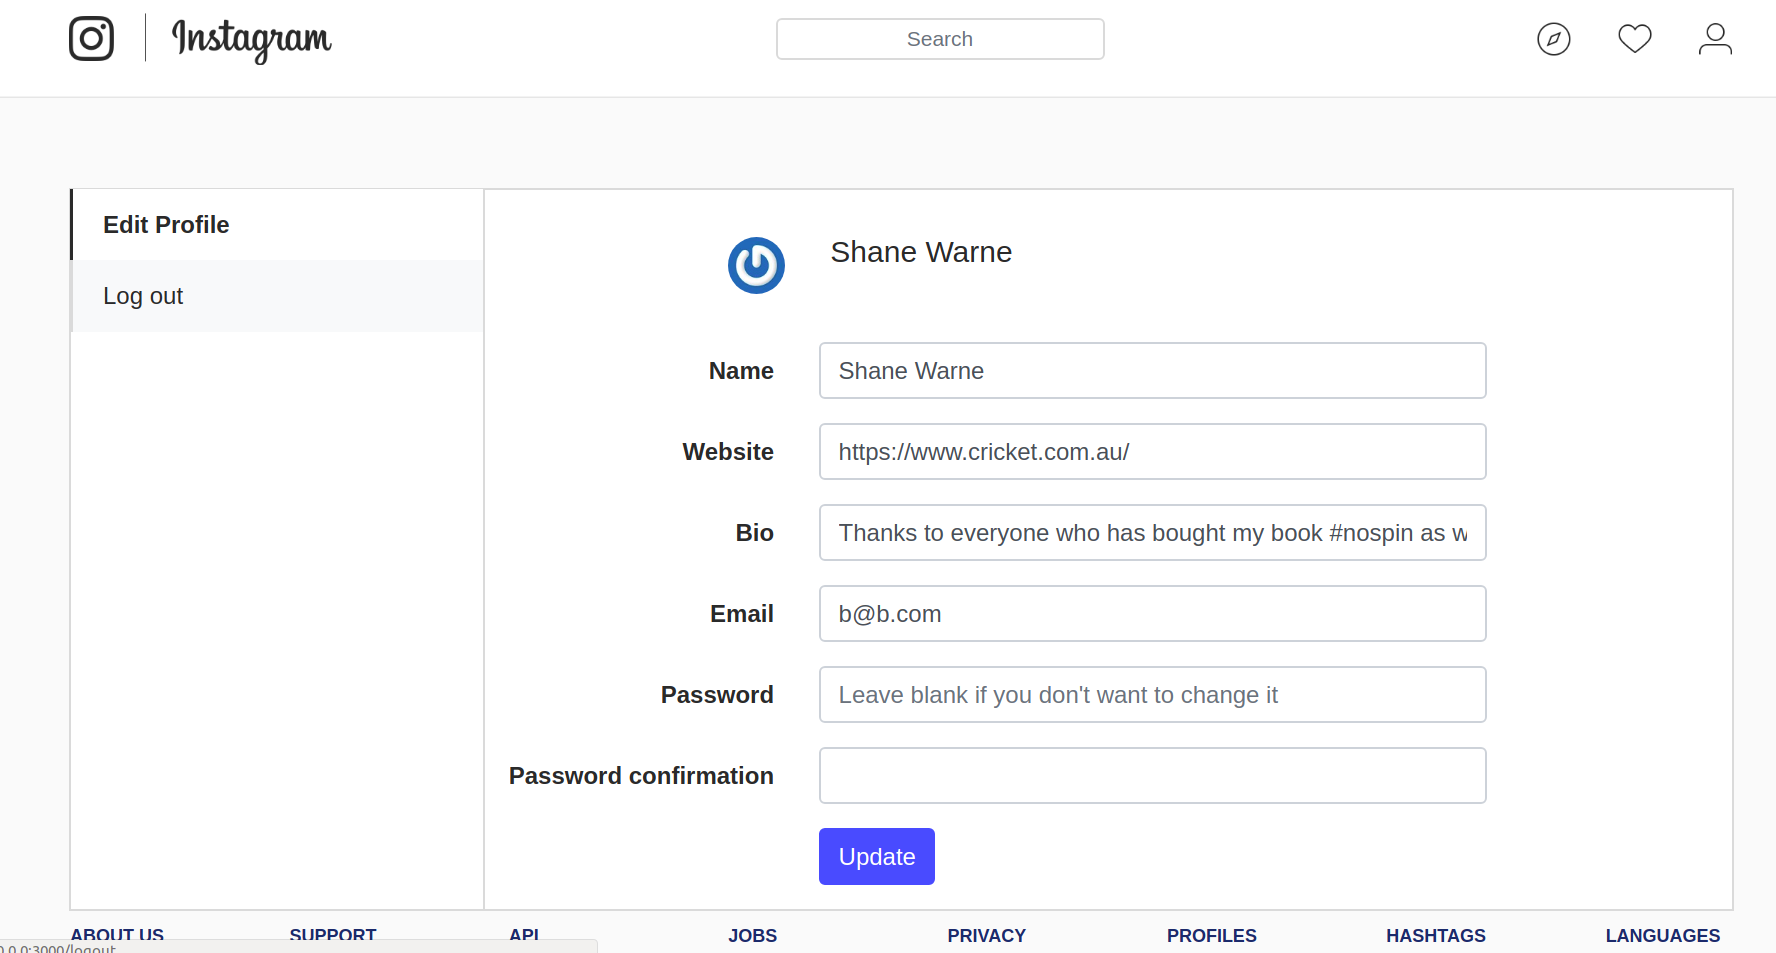Click the Name label
This screenshot has width=1776, height=953.
point(741,371)
